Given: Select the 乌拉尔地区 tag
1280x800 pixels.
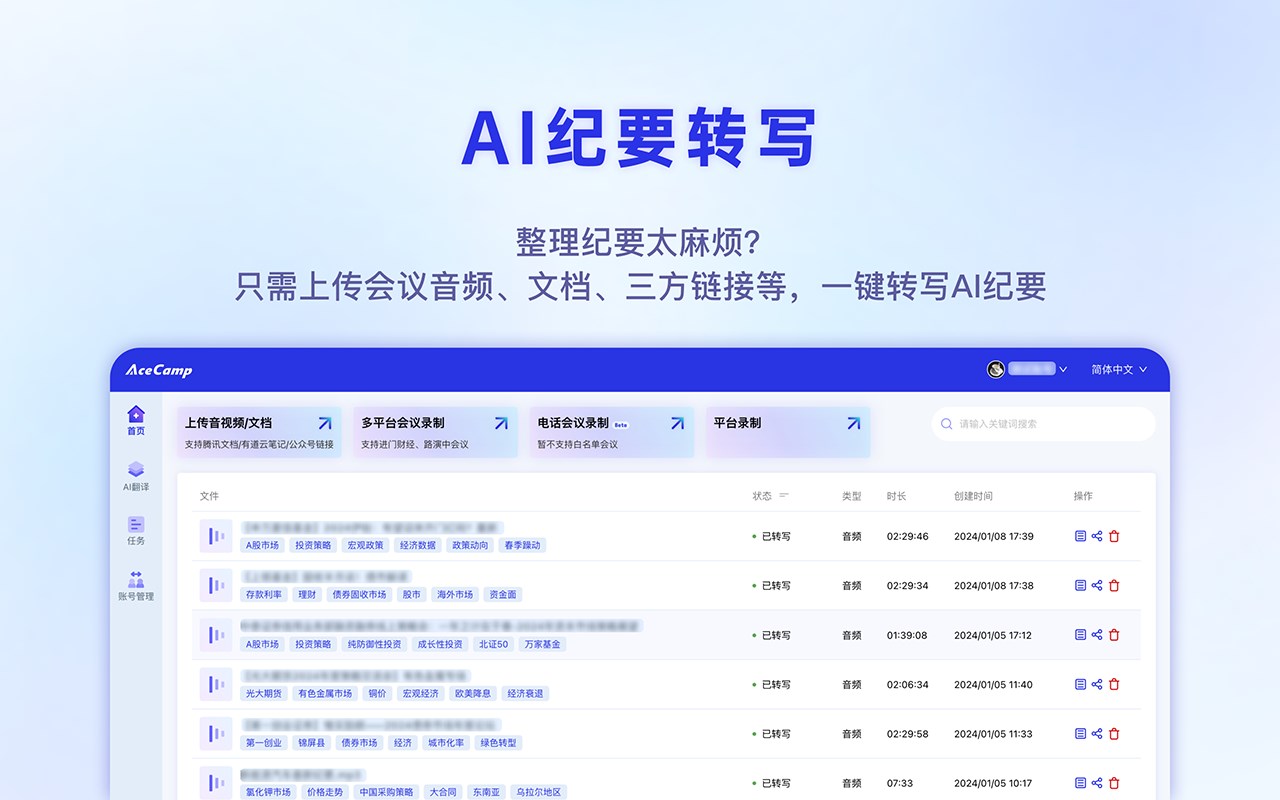Looking at the screenshot, I should [538, 792].
